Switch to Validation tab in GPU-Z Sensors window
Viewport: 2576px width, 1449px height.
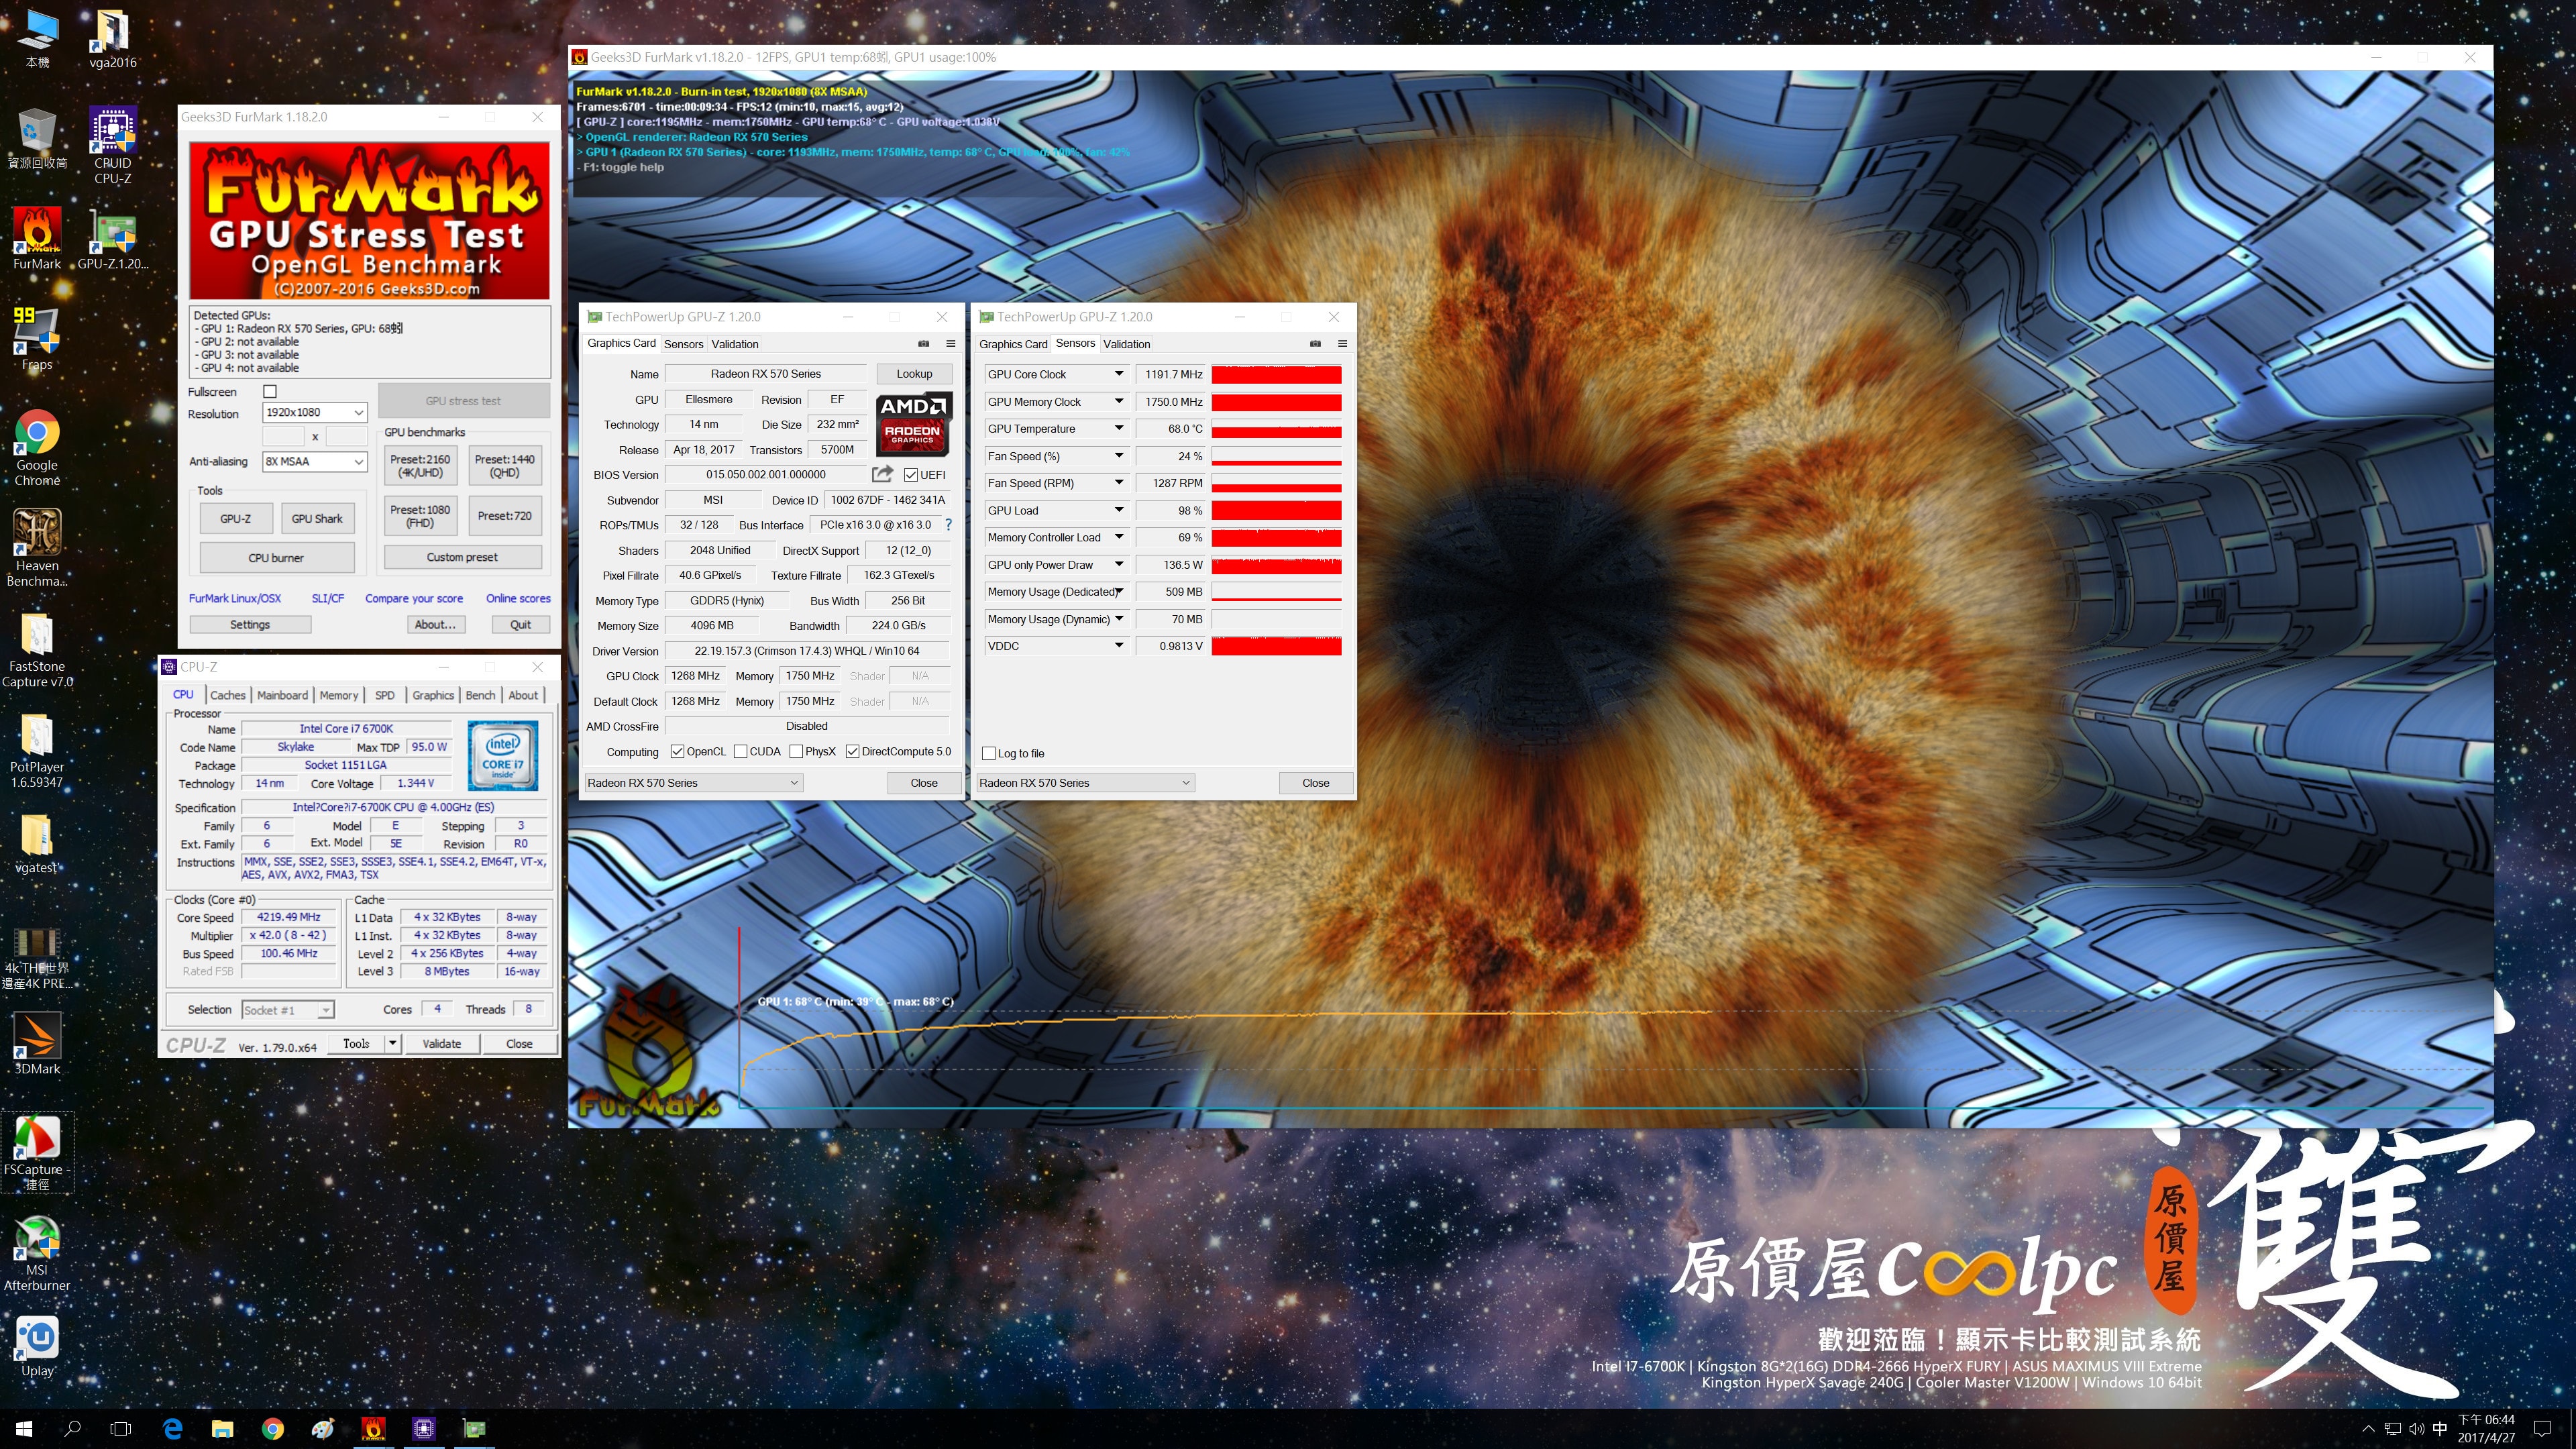pyautogui.click(x=1127, y=344)
